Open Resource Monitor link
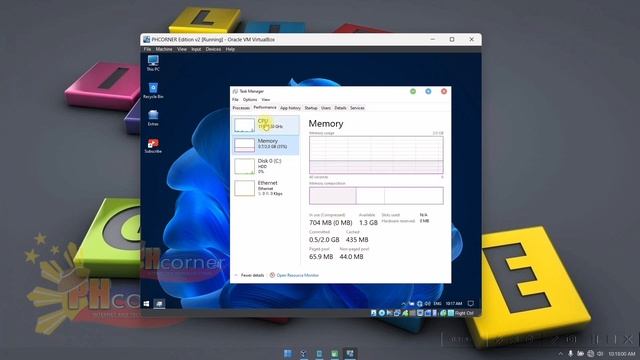This screenshot has width=640, height=360. 298,276
